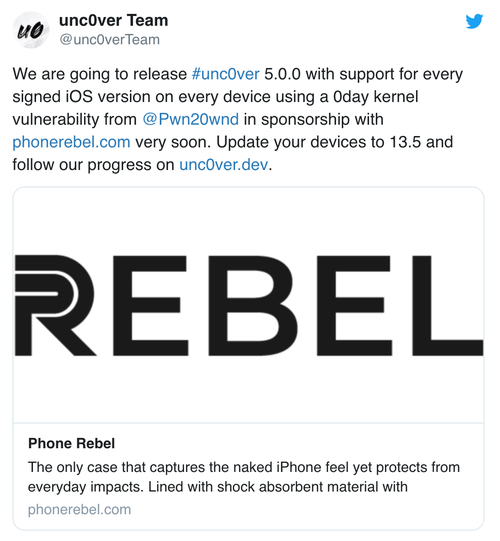Click the stylized R letter in logo
500x541 pixels.
coord(55,305)
